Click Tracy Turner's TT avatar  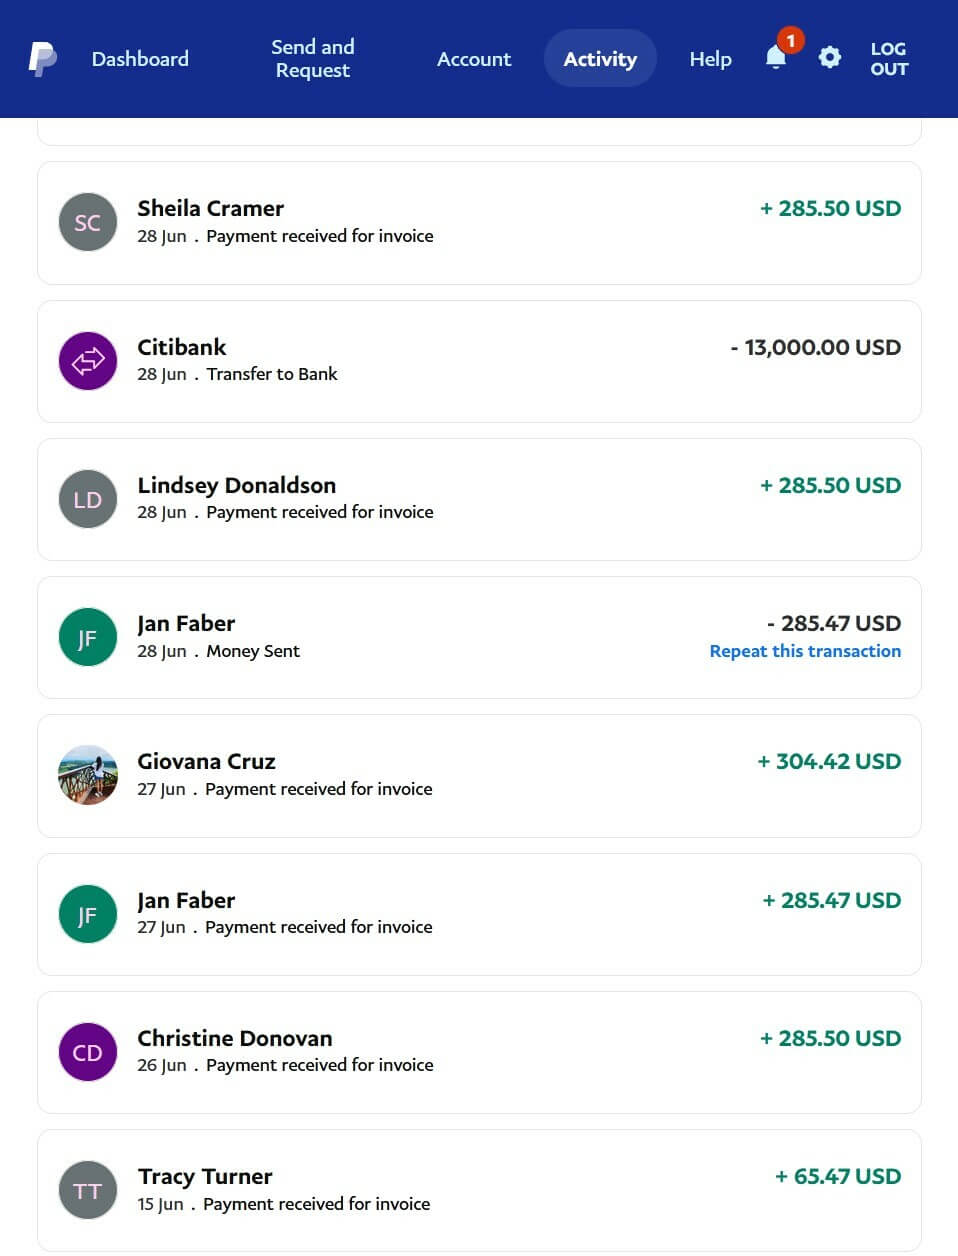88,1190
